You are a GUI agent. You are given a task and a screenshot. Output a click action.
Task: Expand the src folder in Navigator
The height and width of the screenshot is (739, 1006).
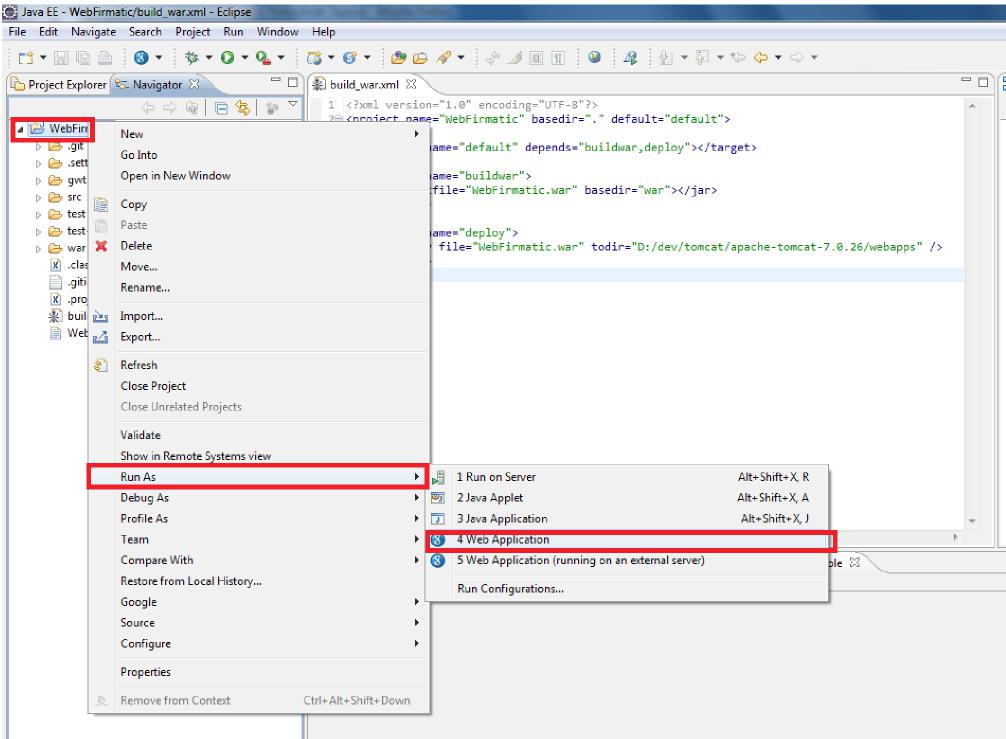[x=40, y=198]
